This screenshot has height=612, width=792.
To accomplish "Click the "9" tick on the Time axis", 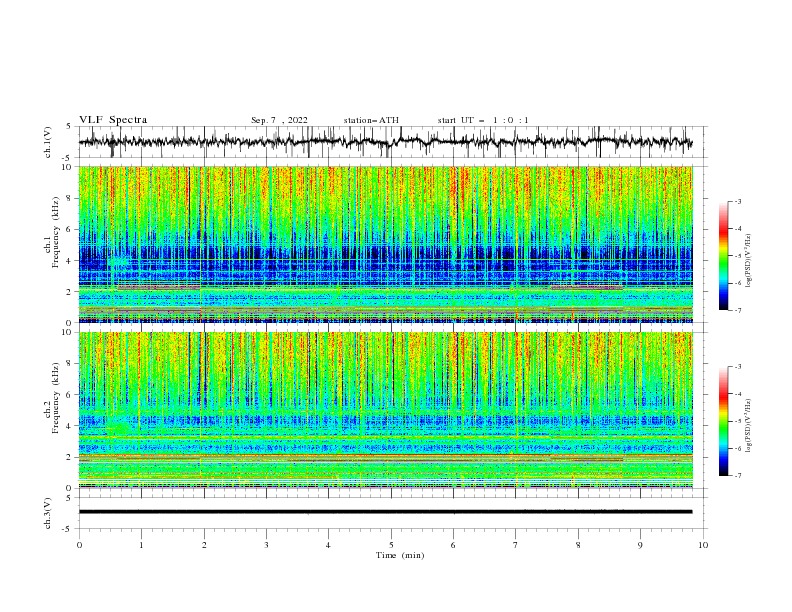I will 640,545.
